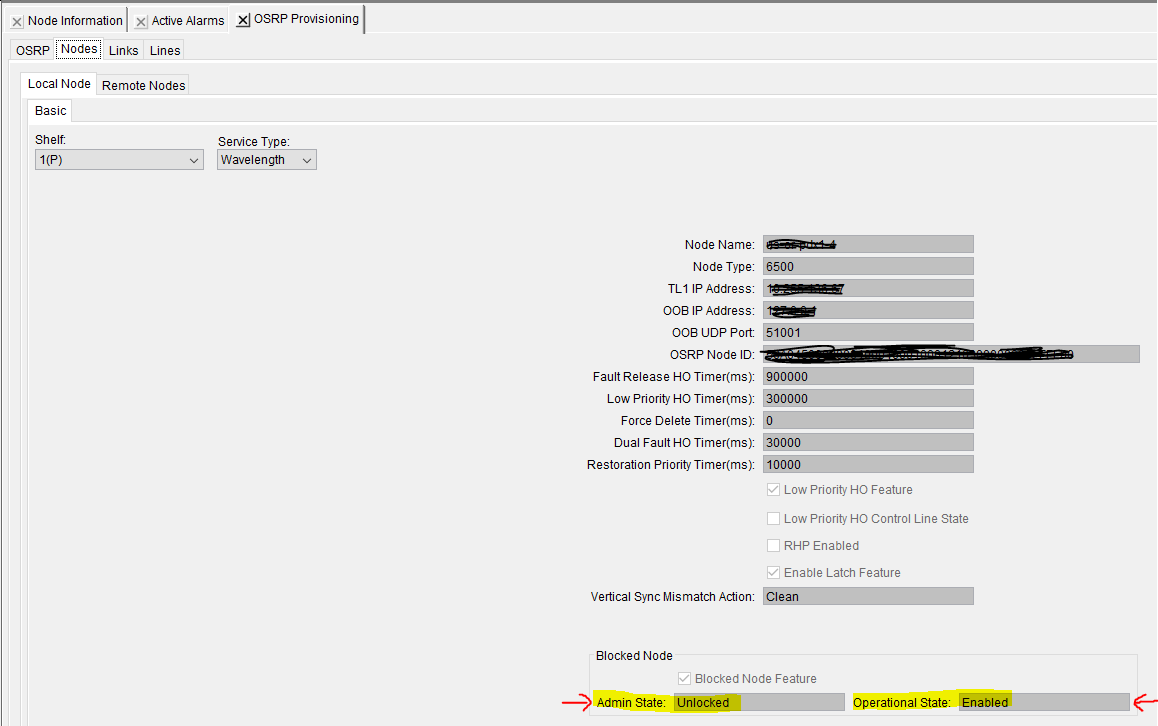Click the Basic tab
Viewport: 1158px width, 726px height.
click(x=50, y=111)
